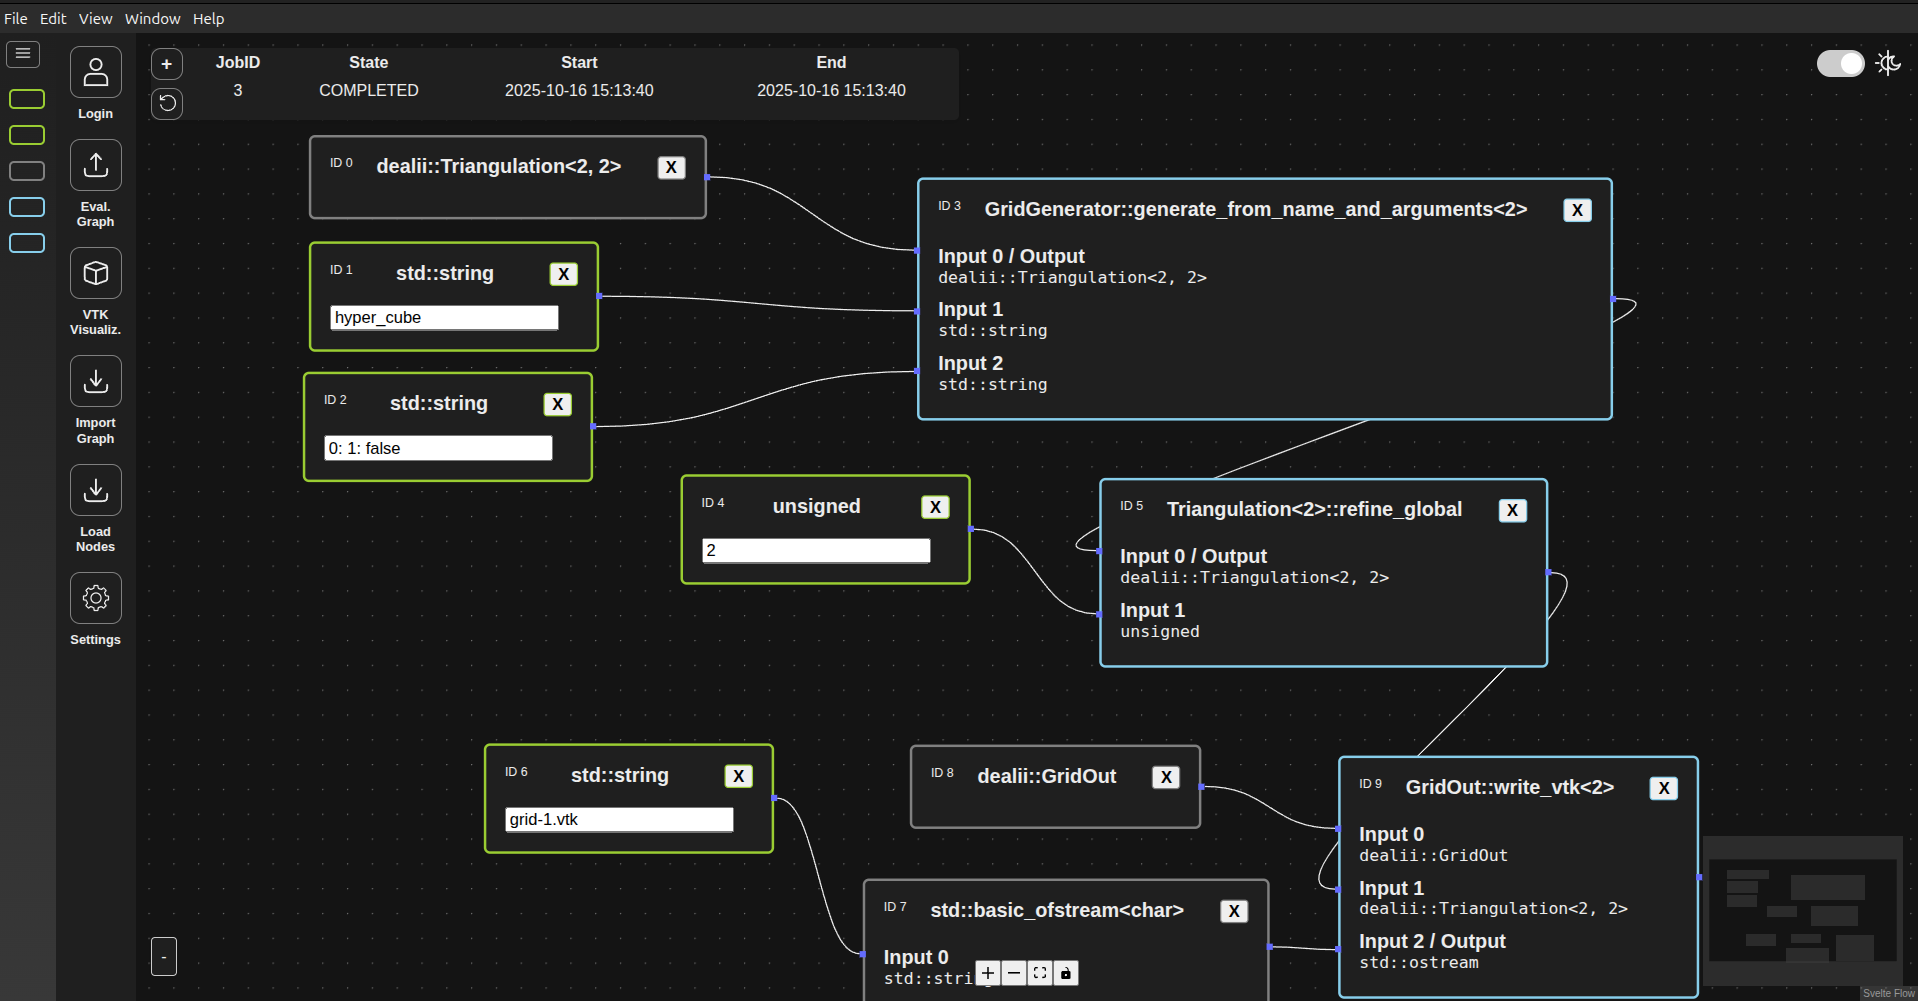Flip the theme toggle switch
The height and width of the screenshot is (1001, 1918).
[1840, 63]
